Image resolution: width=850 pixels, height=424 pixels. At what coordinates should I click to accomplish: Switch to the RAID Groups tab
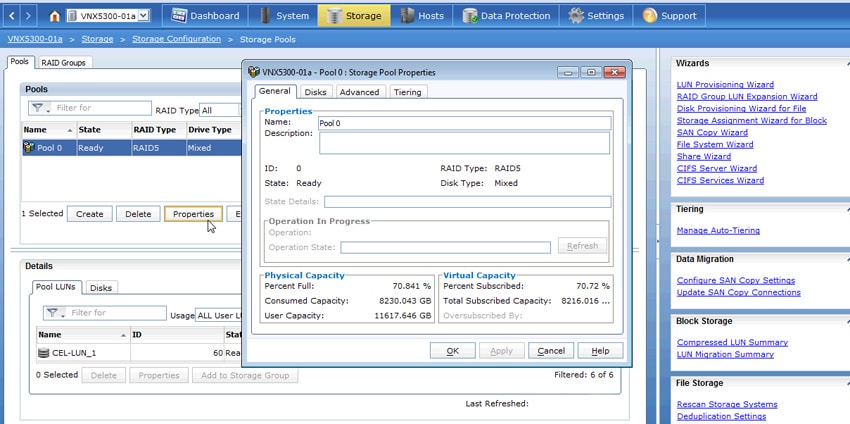64,62
